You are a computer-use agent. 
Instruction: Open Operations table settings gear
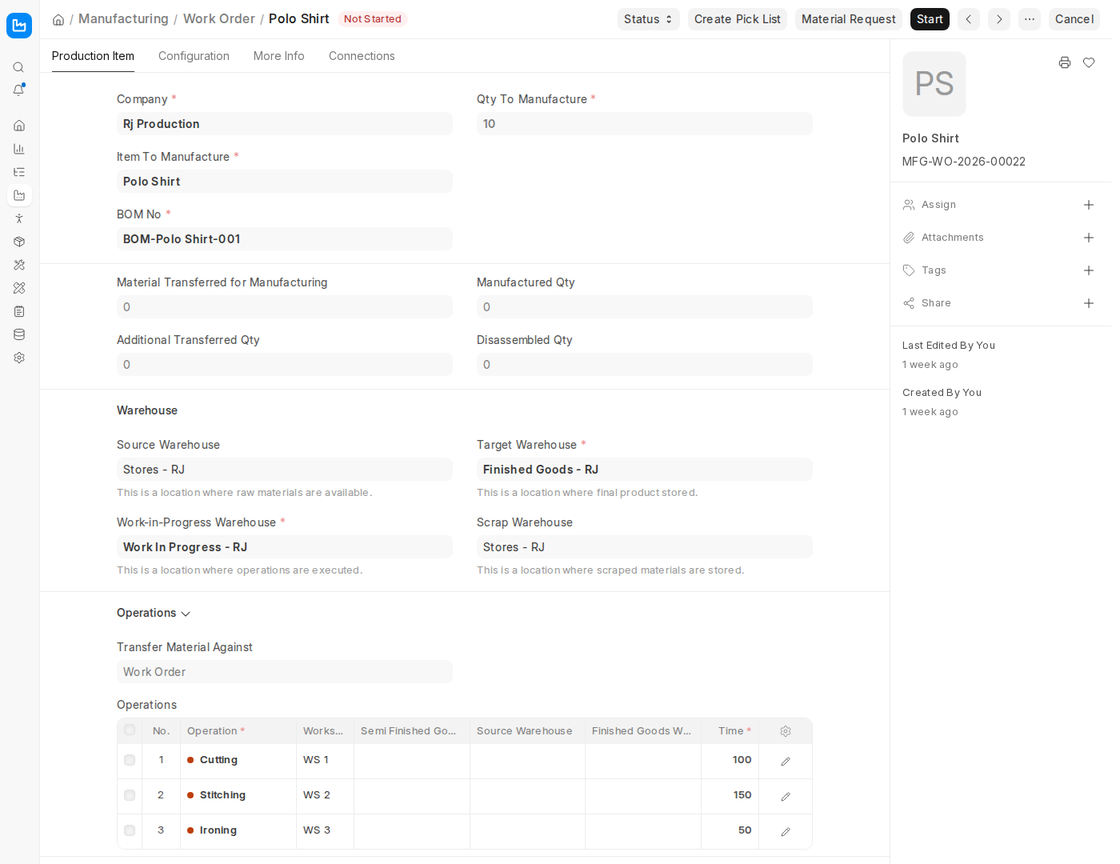(x=786, y=731)
